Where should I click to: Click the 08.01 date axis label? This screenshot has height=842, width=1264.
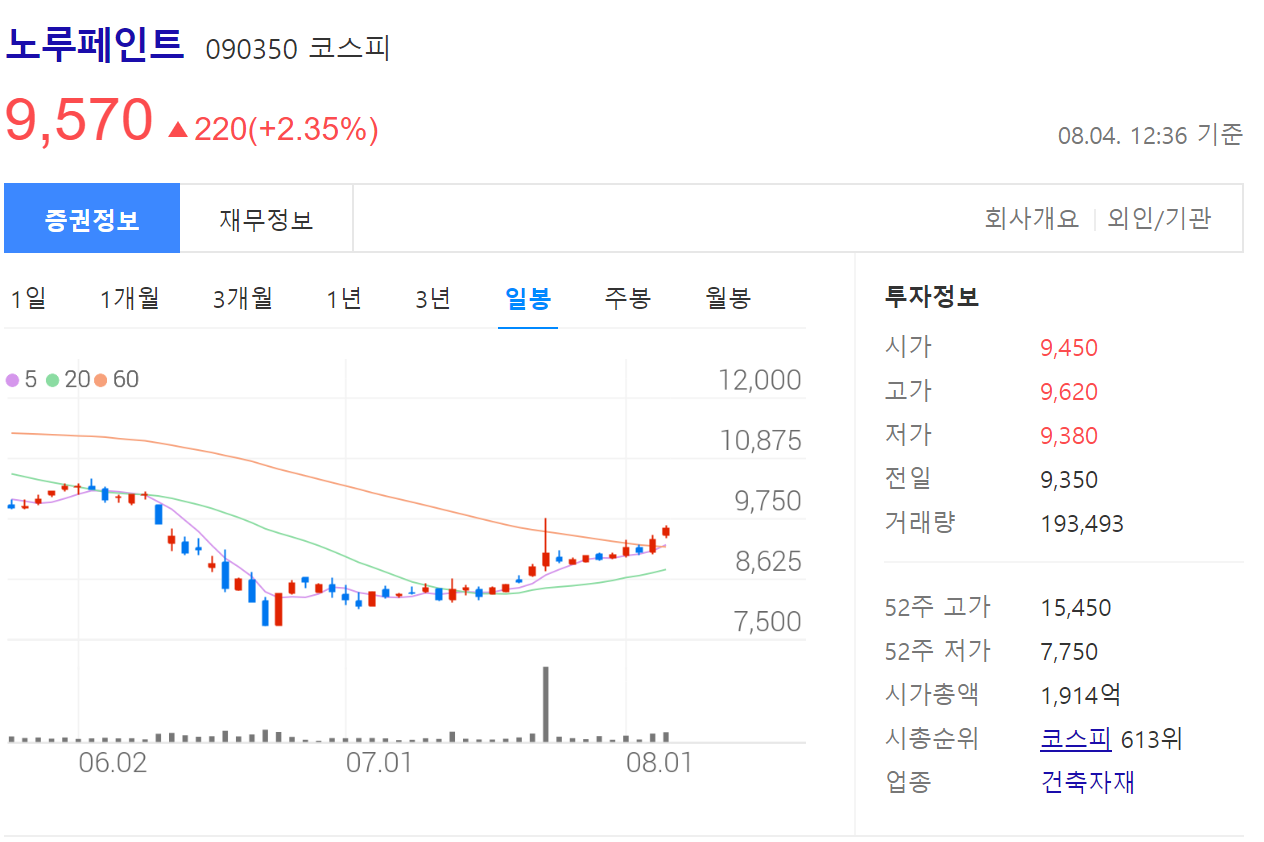point(659,764)
